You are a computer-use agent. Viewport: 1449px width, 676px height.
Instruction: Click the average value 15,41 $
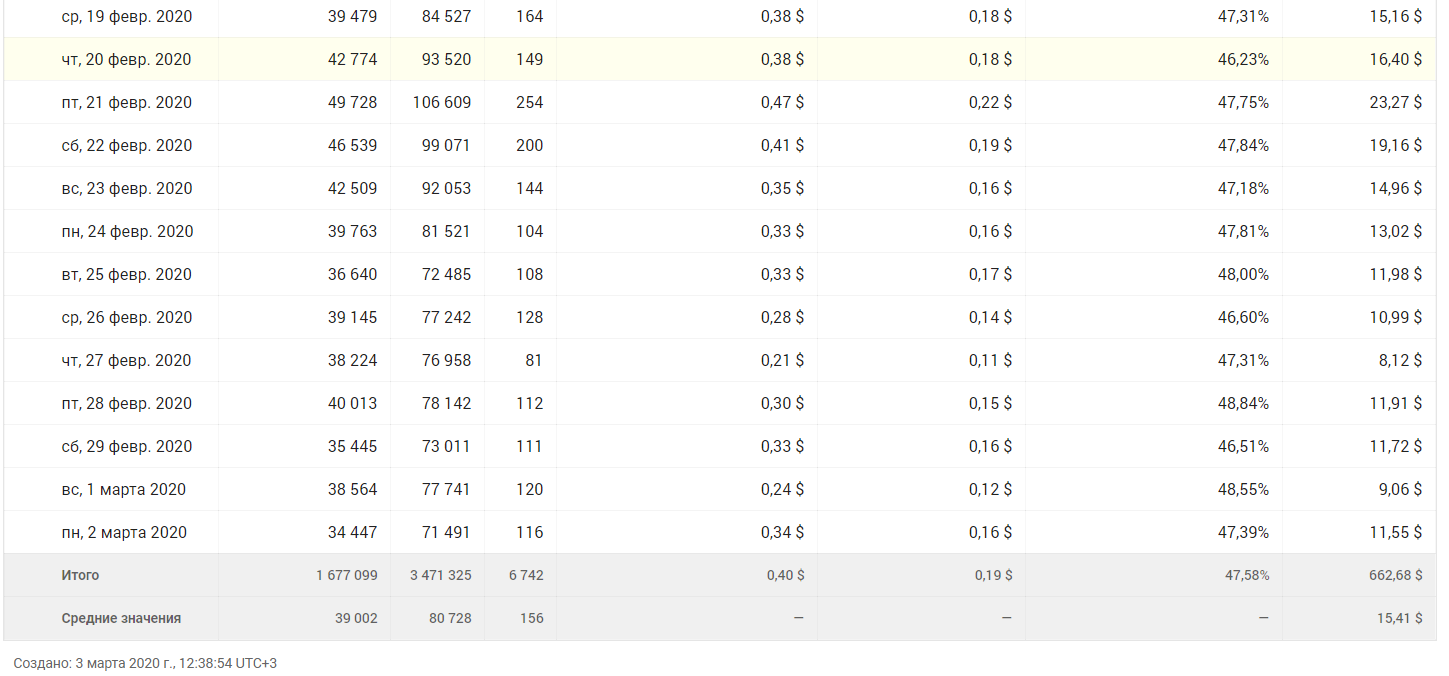pos(1399,619)
